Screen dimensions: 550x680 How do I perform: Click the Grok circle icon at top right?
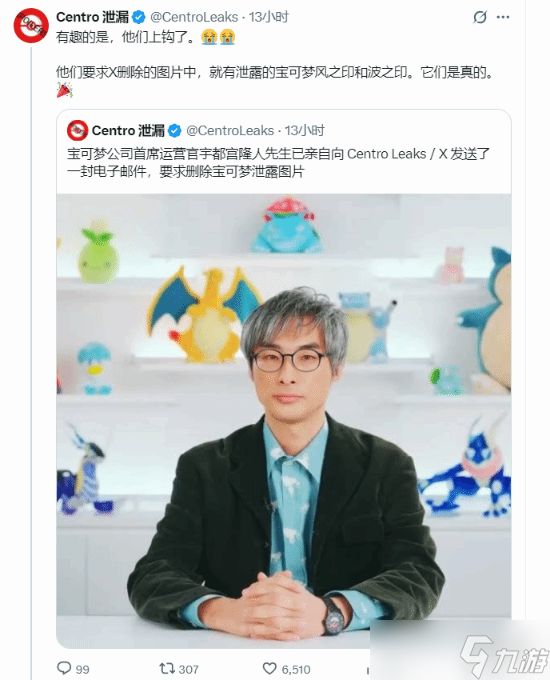coord(480,17)
